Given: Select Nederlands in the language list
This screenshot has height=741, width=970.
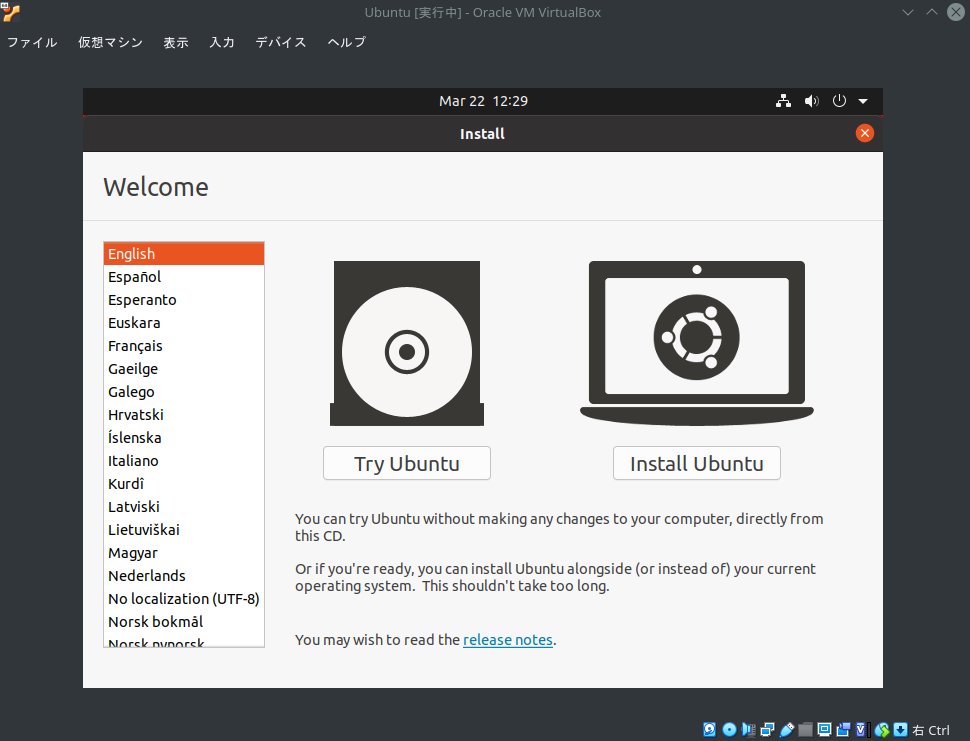Looking at the screenshot, I should click(184, 575).
